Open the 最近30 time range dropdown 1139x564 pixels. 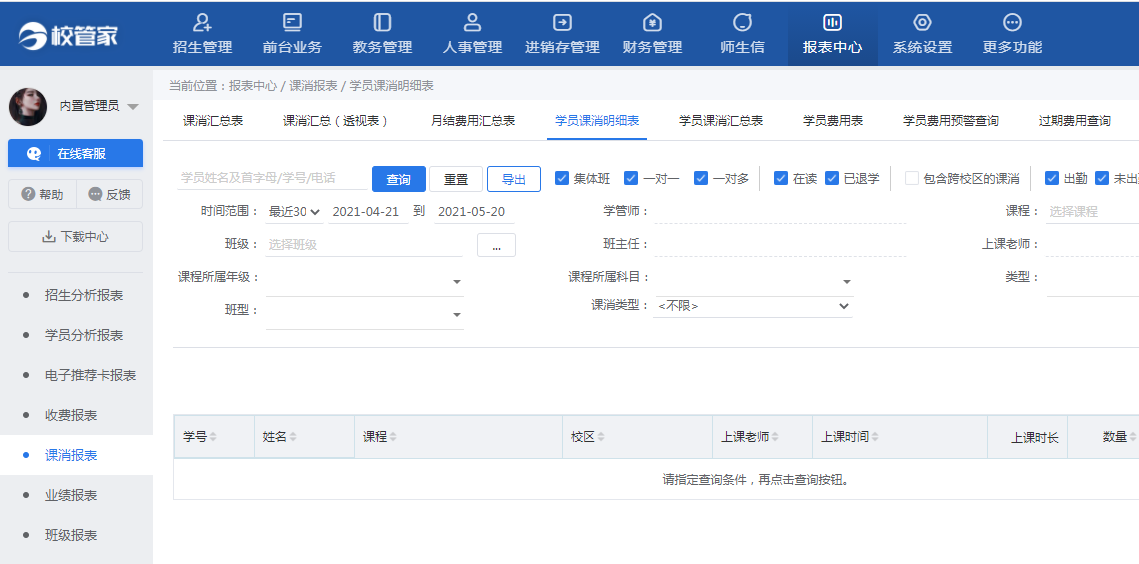pos(294,212)
